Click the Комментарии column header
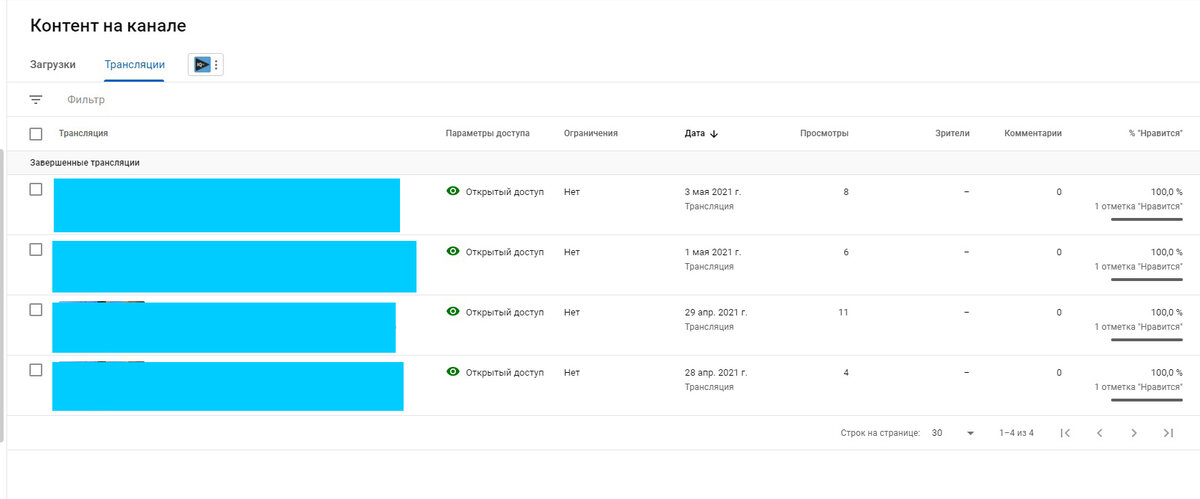Screen dimensions: 1200x499 coord(1032,134)
